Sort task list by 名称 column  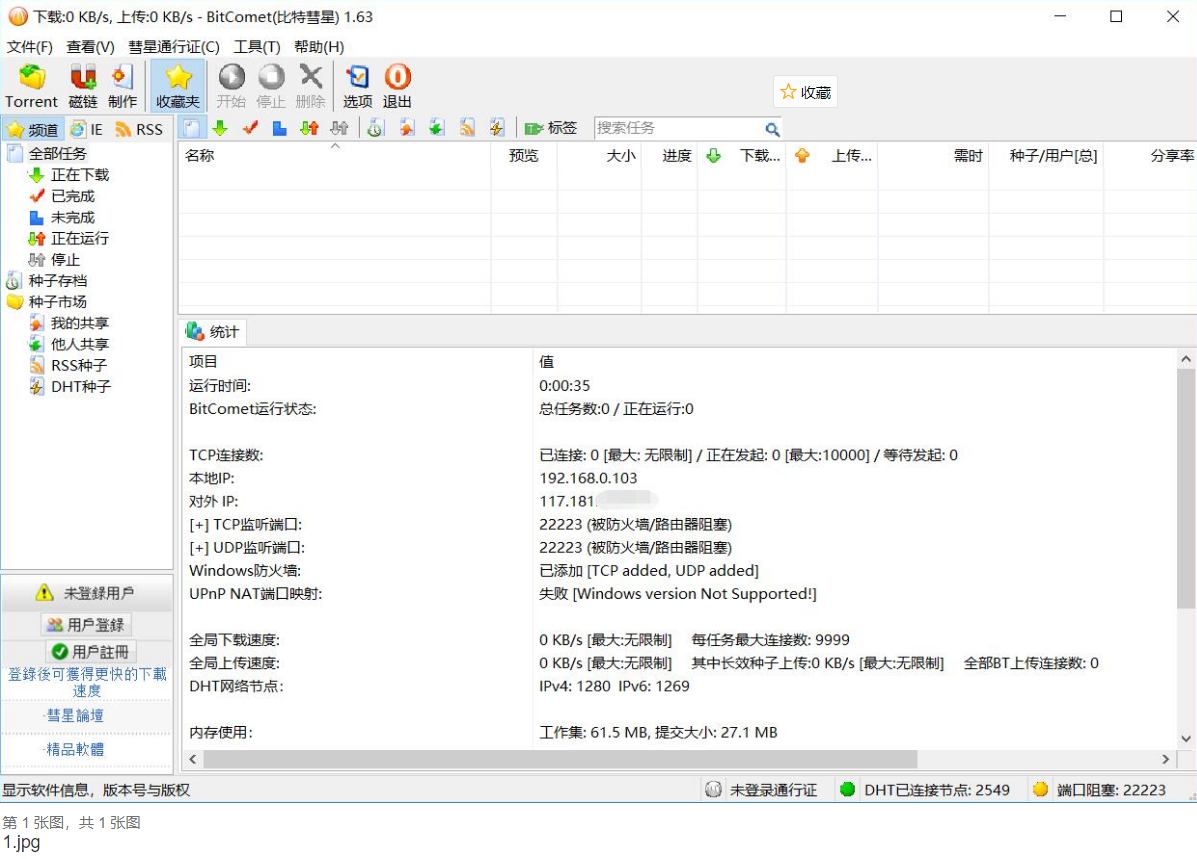(x=334, y=156)
